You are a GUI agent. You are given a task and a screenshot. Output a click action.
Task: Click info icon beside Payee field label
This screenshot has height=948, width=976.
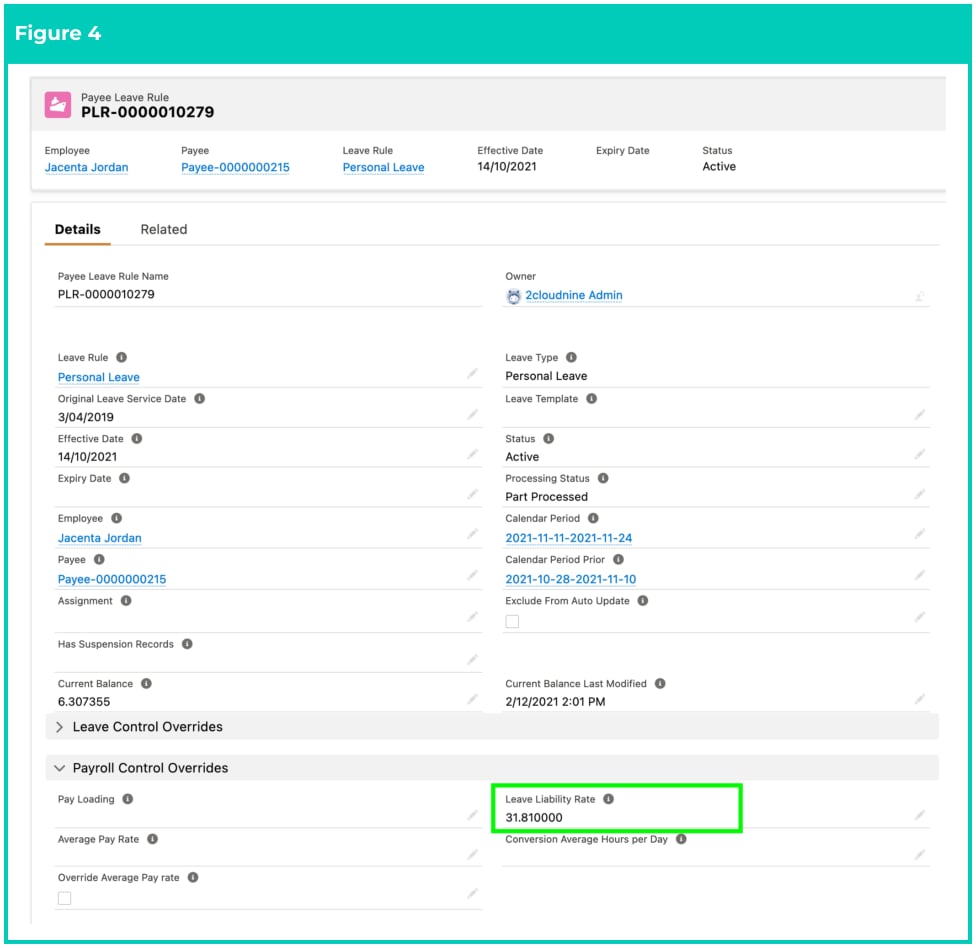[99, 559]
